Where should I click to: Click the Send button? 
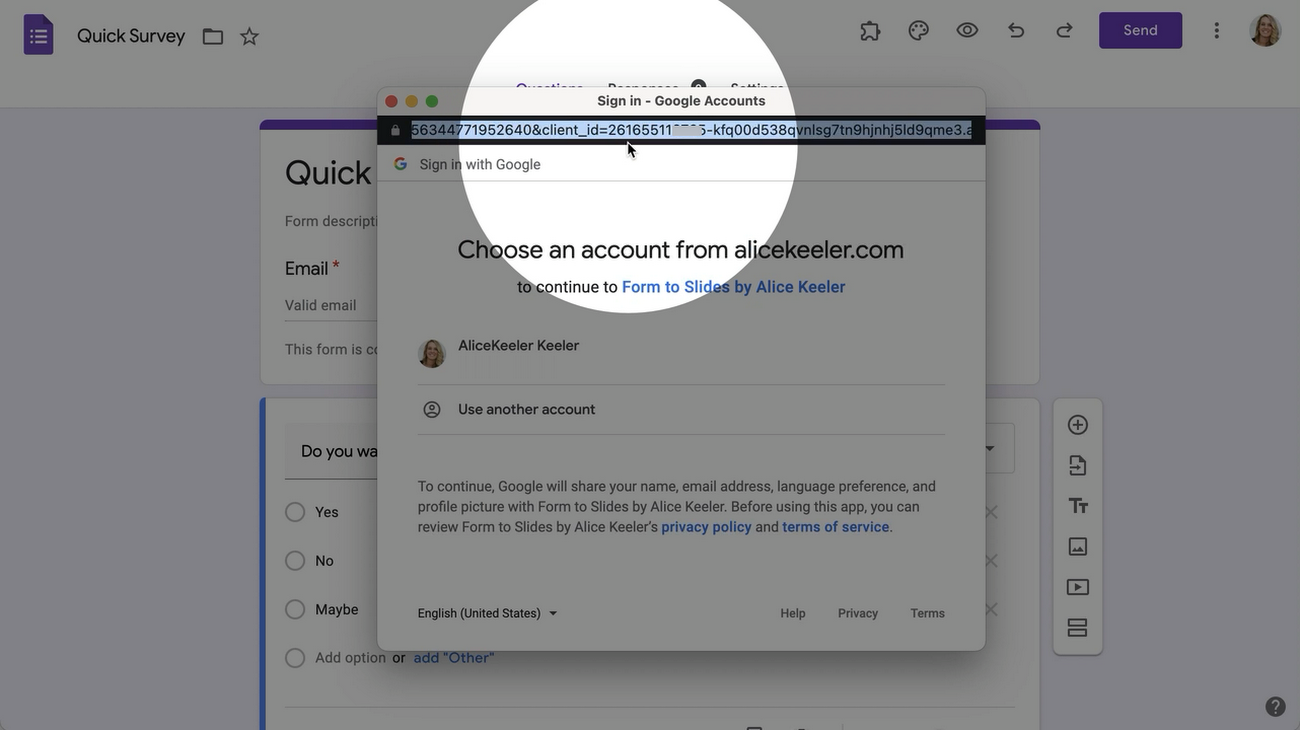click(x=1140, y=30)
